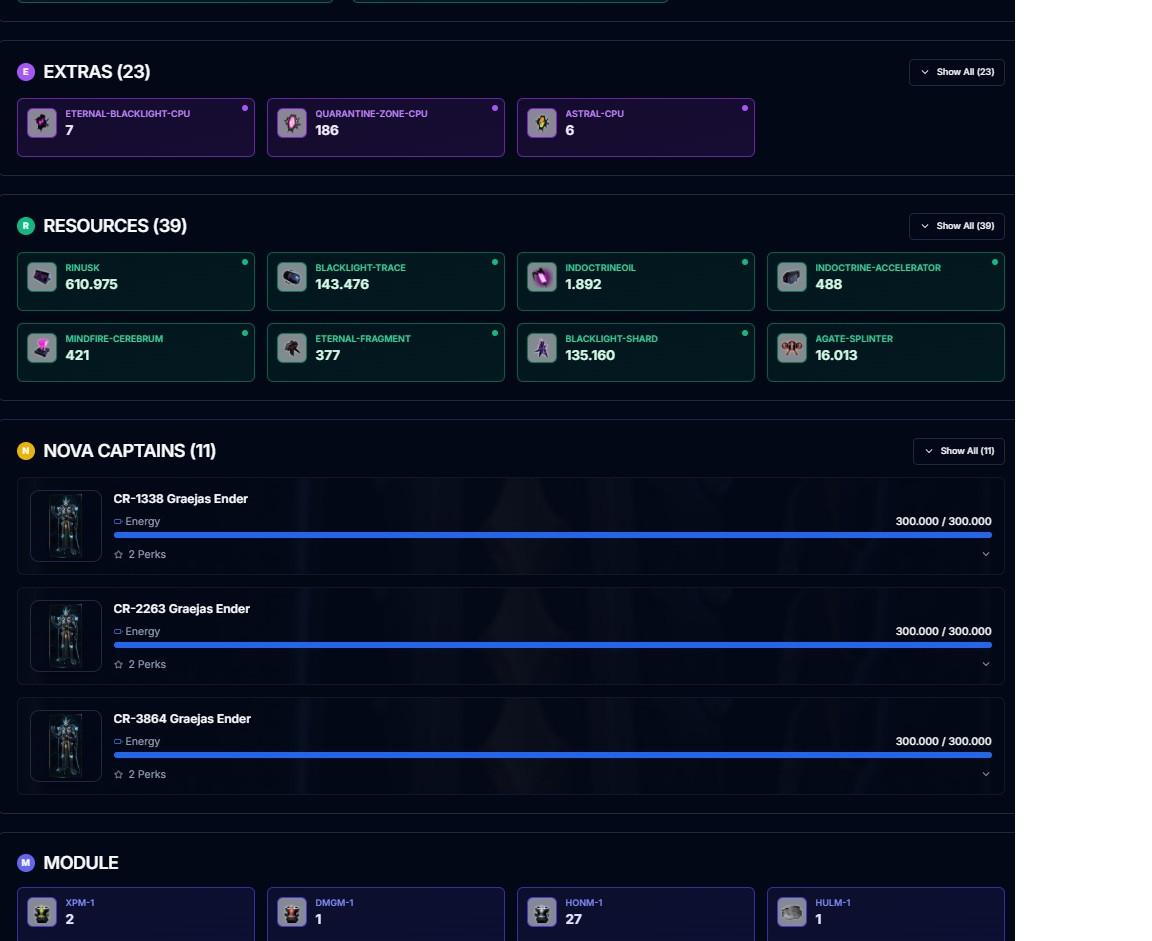Click the Rinusk resource icon
Screen dimensions: 1152x941
tap(42, 277)
